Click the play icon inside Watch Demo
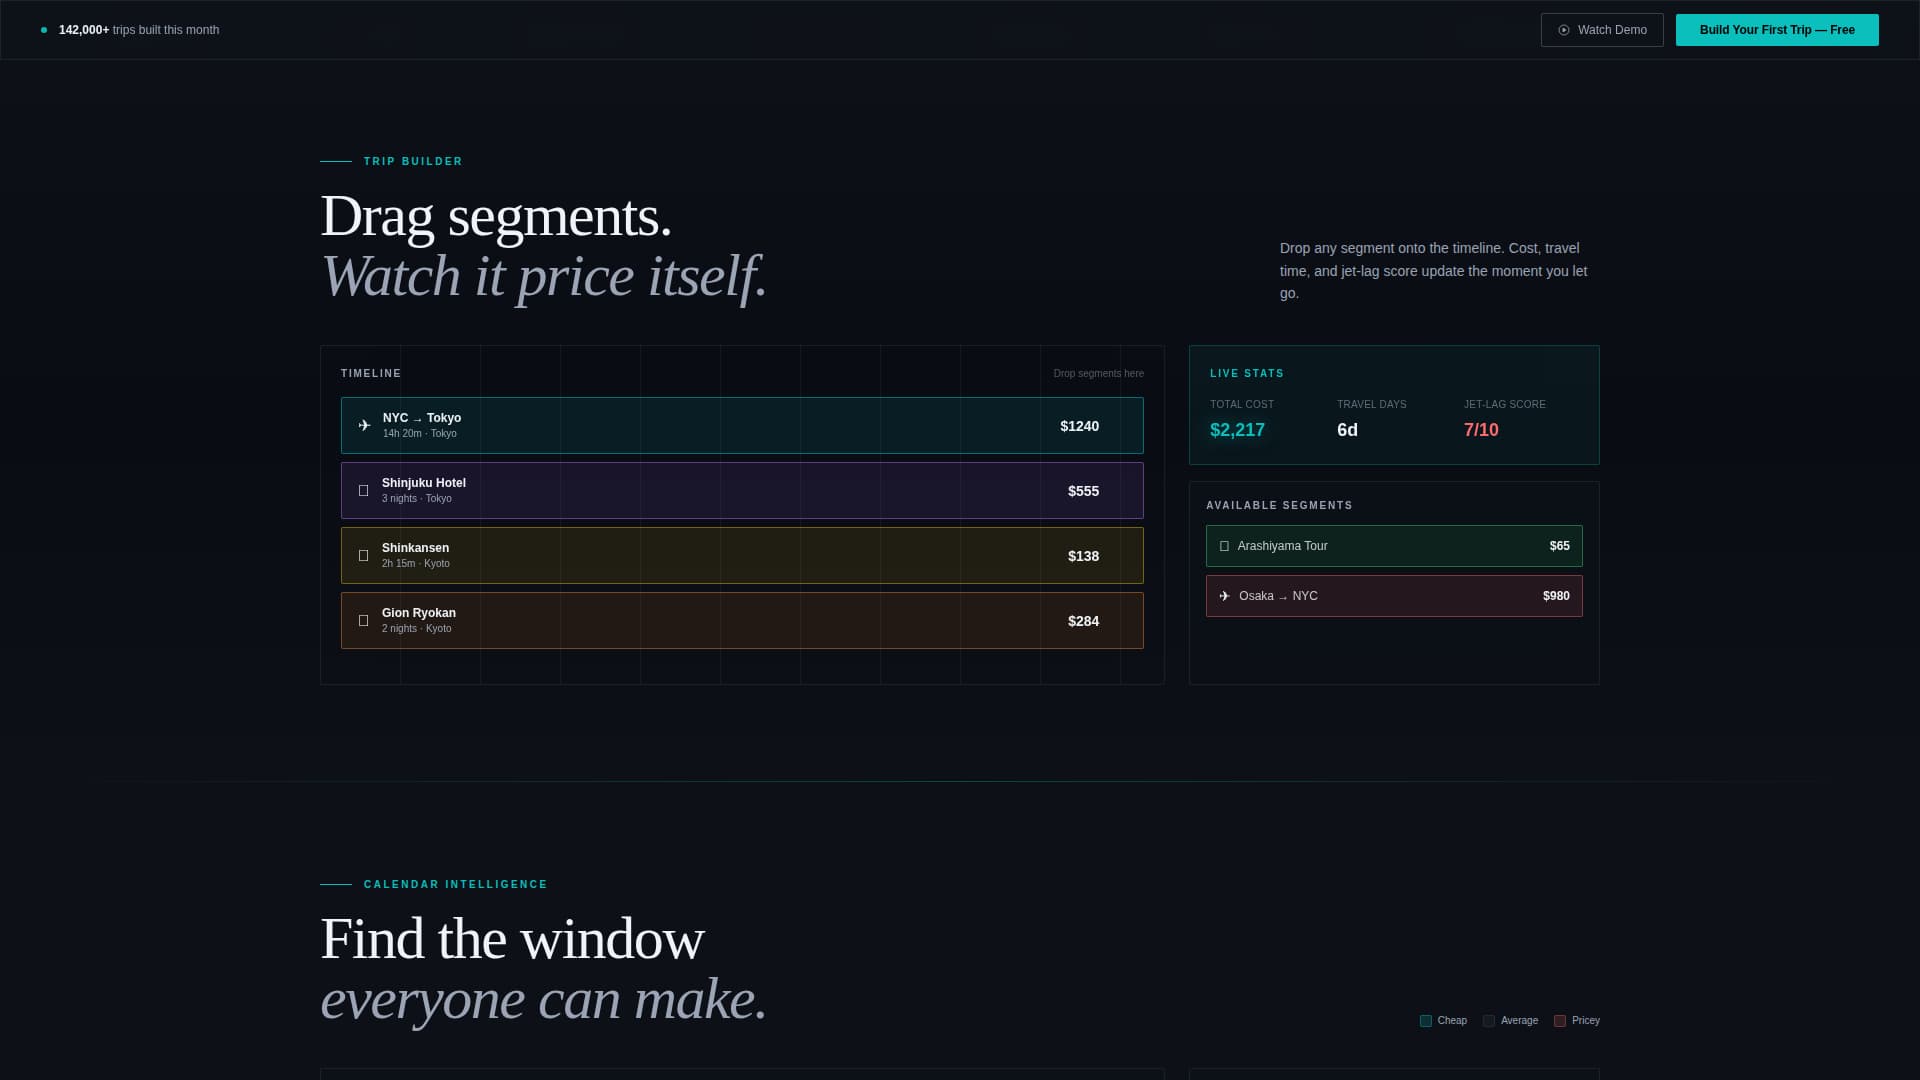1920x1080 pixels. coord(1562,30)
